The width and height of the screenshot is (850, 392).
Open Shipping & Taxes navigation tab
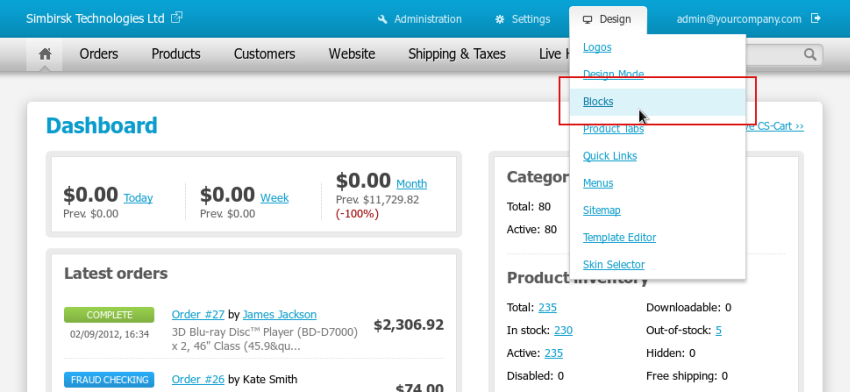pyautogui.click(x=457, y=54)
